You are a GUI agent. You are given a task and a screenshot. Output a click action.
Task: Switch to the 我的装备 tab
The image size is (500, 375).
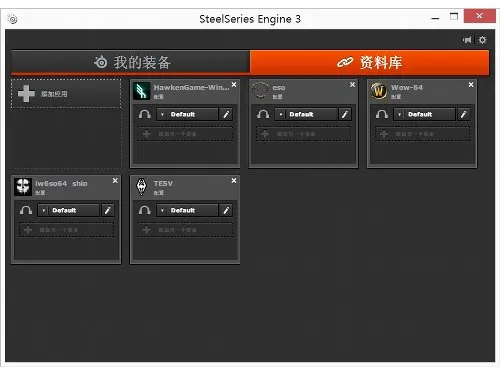tap(130, 62)
